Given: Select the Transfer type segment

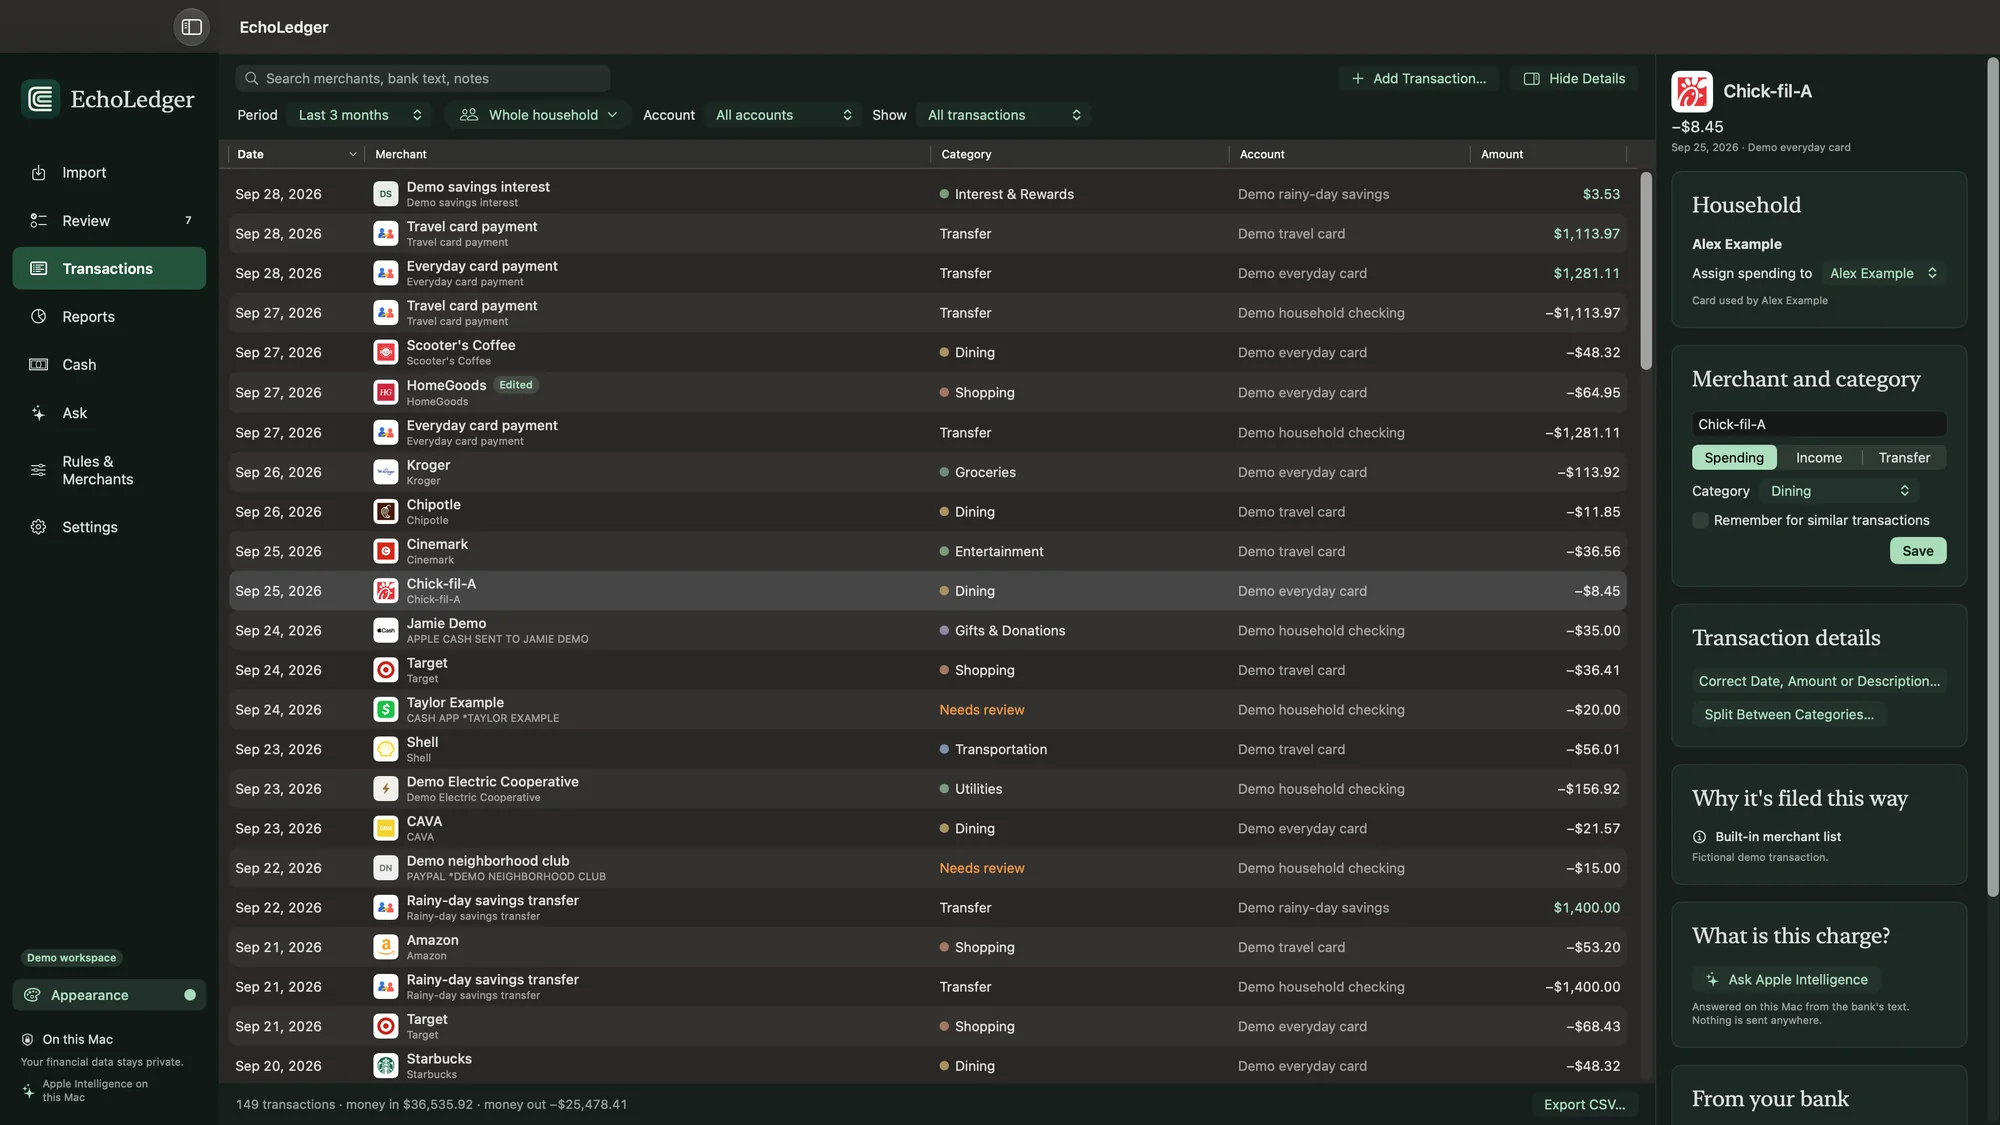Looking at the screenshot, I should pos(1904,457).
